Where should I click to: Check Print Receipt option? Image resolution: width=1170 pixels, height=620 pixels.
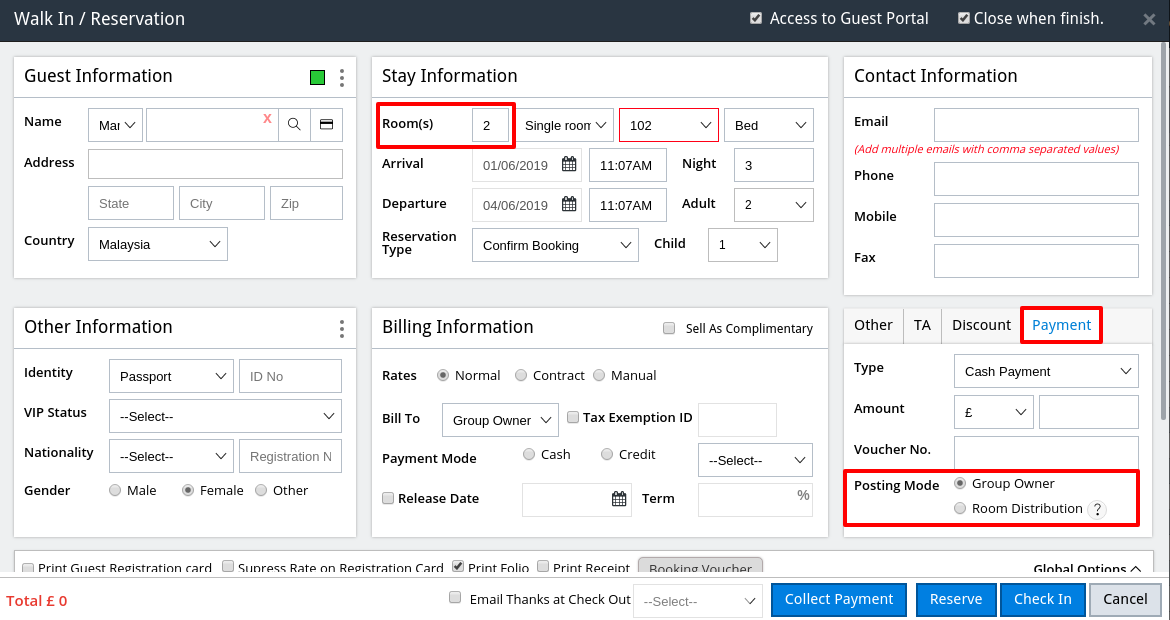543,566
